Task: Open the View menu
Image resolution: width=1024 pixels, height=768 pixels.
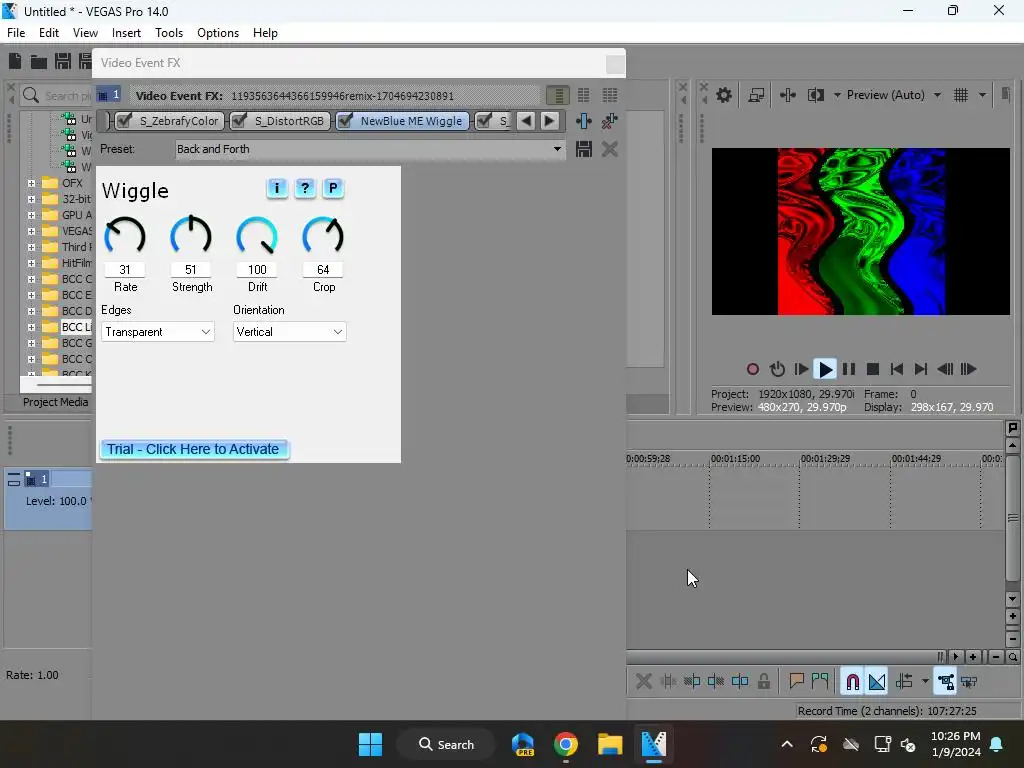Action: (x=85, y=33)
